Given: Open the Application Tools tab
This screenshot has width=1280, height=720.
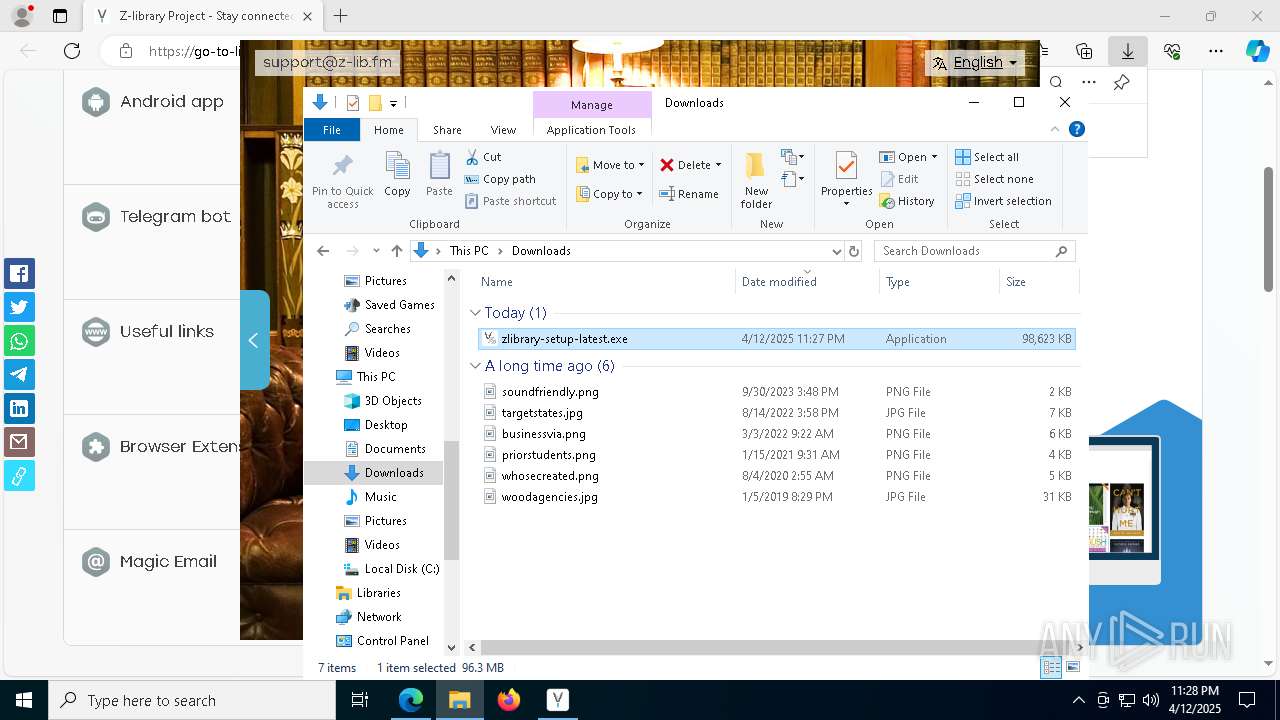Looking at the screenshot, I should pyautogui.click(x=591, y=130).
